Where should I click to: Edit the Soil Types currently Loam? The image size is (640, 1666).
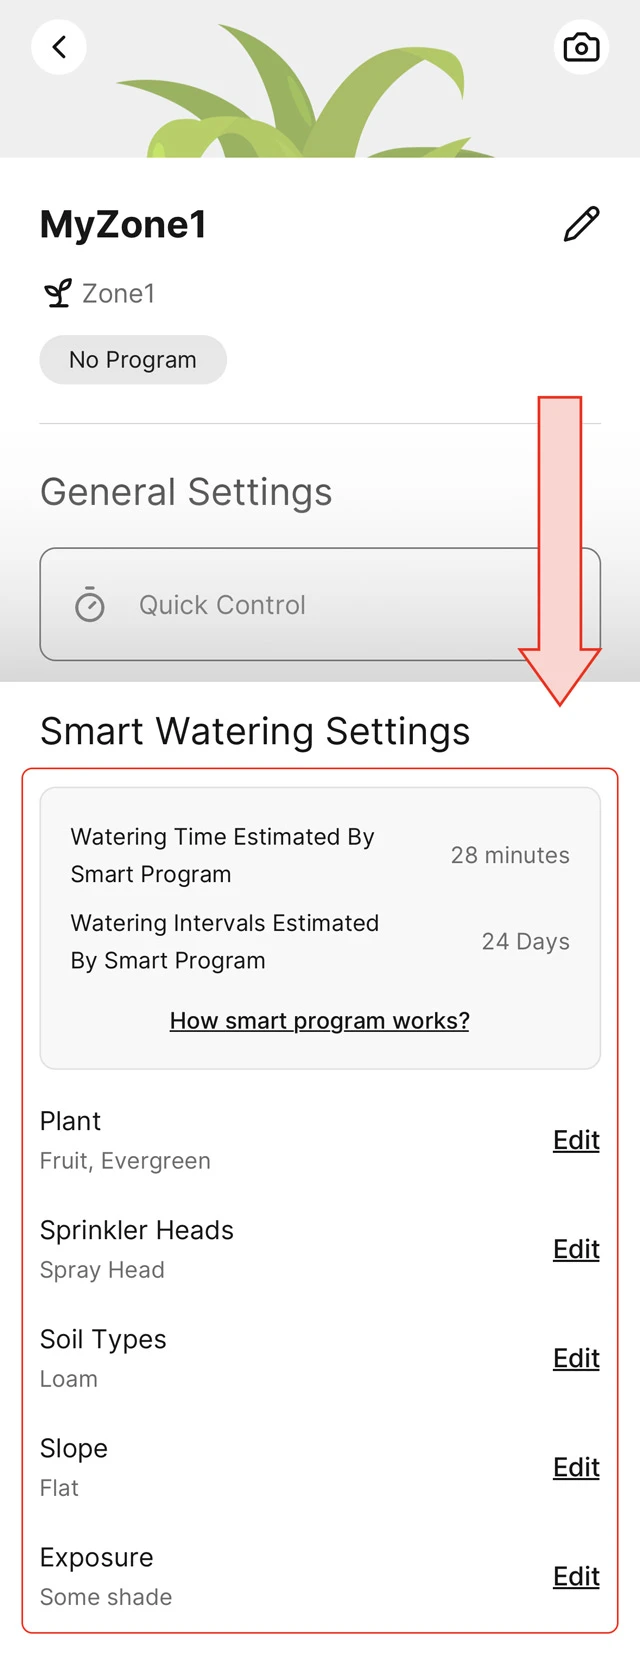pos(575,1357)
